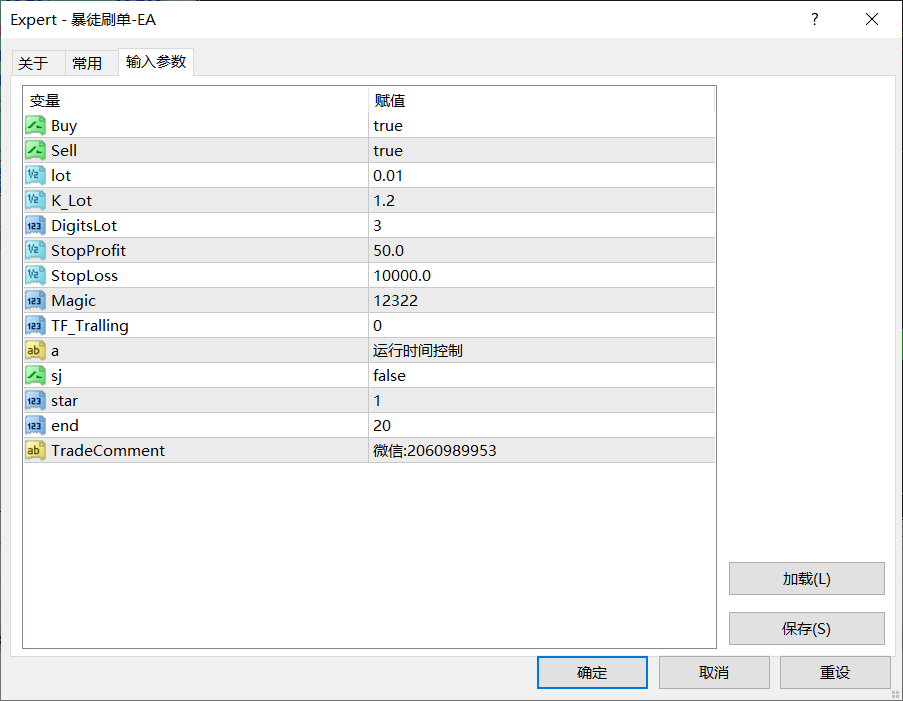Viewport: 903px width, 701px height.
Task: Click the 赋值 column header
Action: tap(541, 101)
